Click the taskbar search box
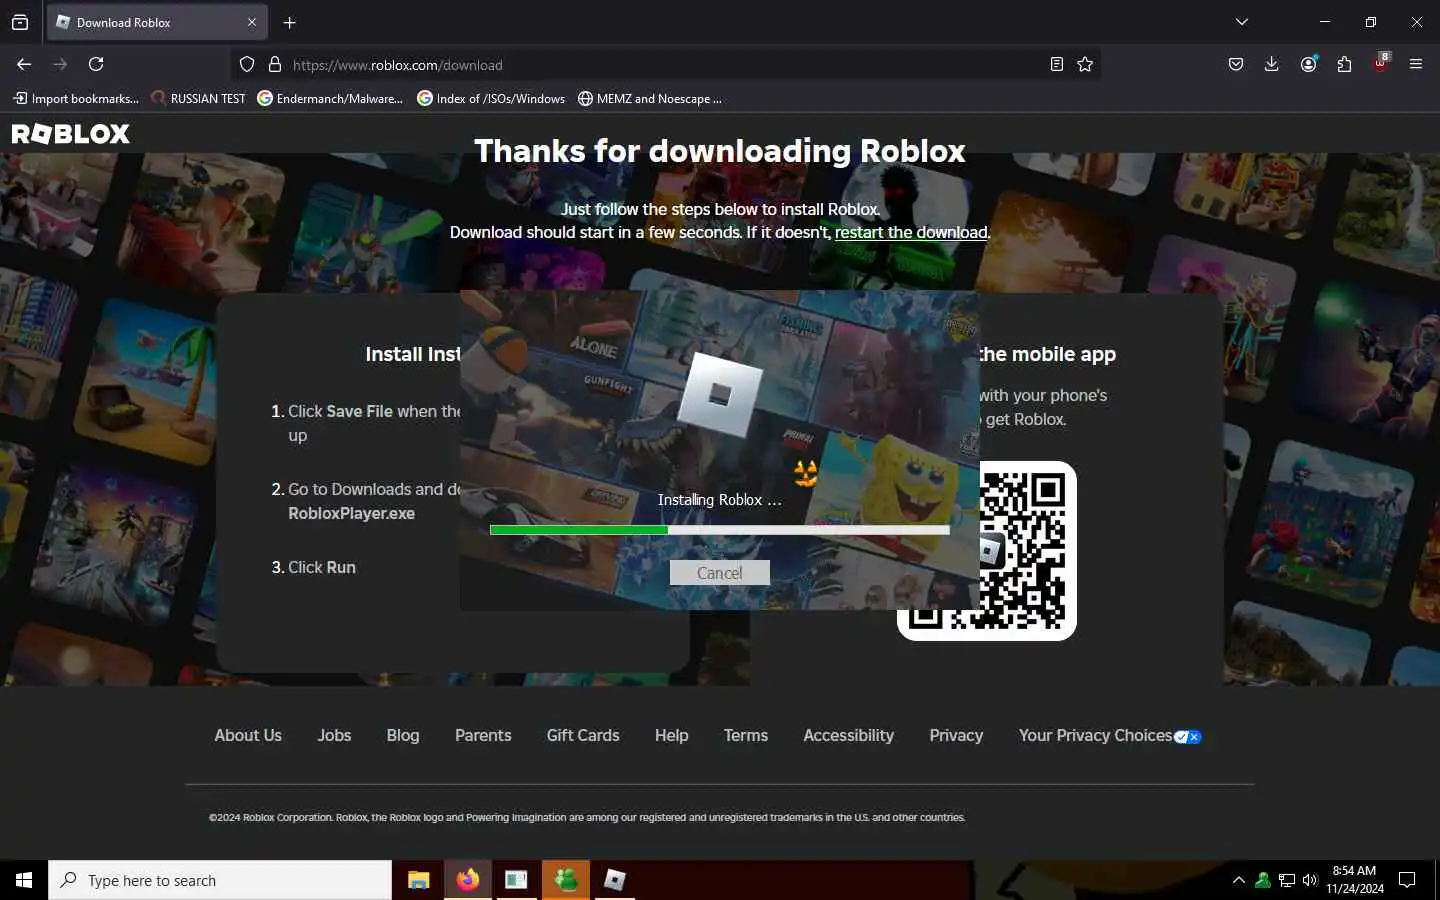This screenshot has height=900, width=1440. coord(220,880)
